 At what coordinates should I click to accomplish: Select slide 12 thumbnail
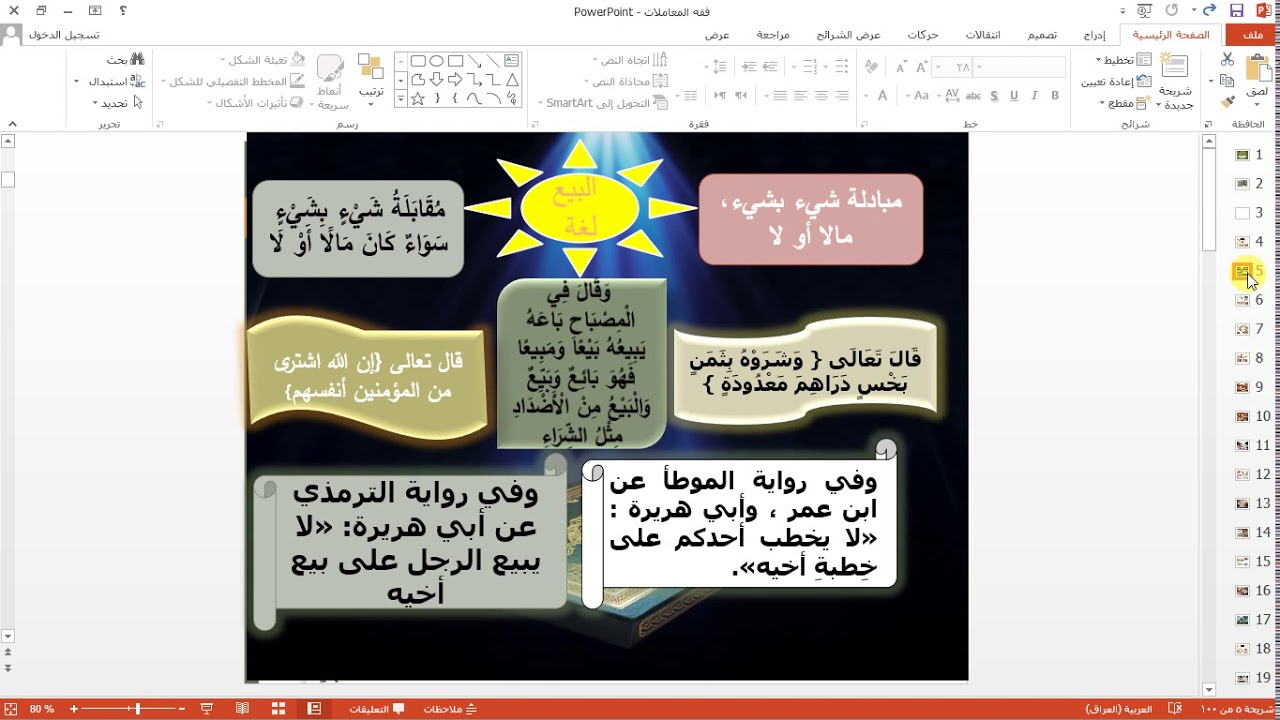tap(1243, 474)
